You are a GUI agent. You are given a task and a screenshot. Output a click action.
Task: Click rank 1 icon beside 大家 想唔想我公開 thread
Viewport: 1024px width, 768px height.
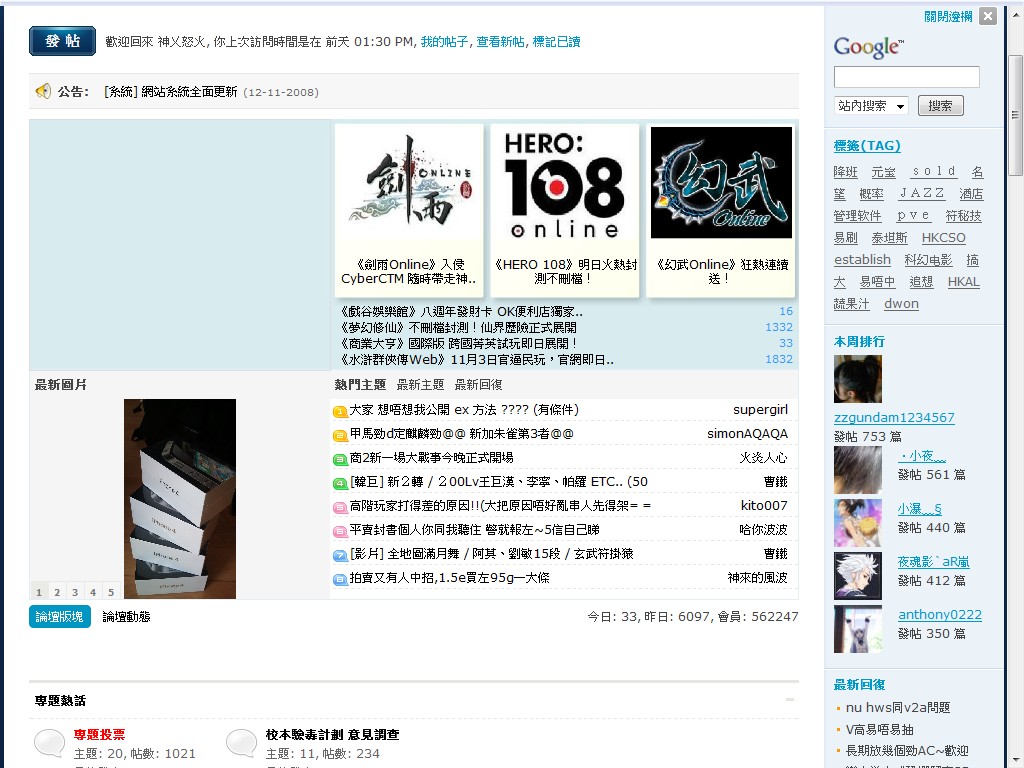click(x=340, y=411)
